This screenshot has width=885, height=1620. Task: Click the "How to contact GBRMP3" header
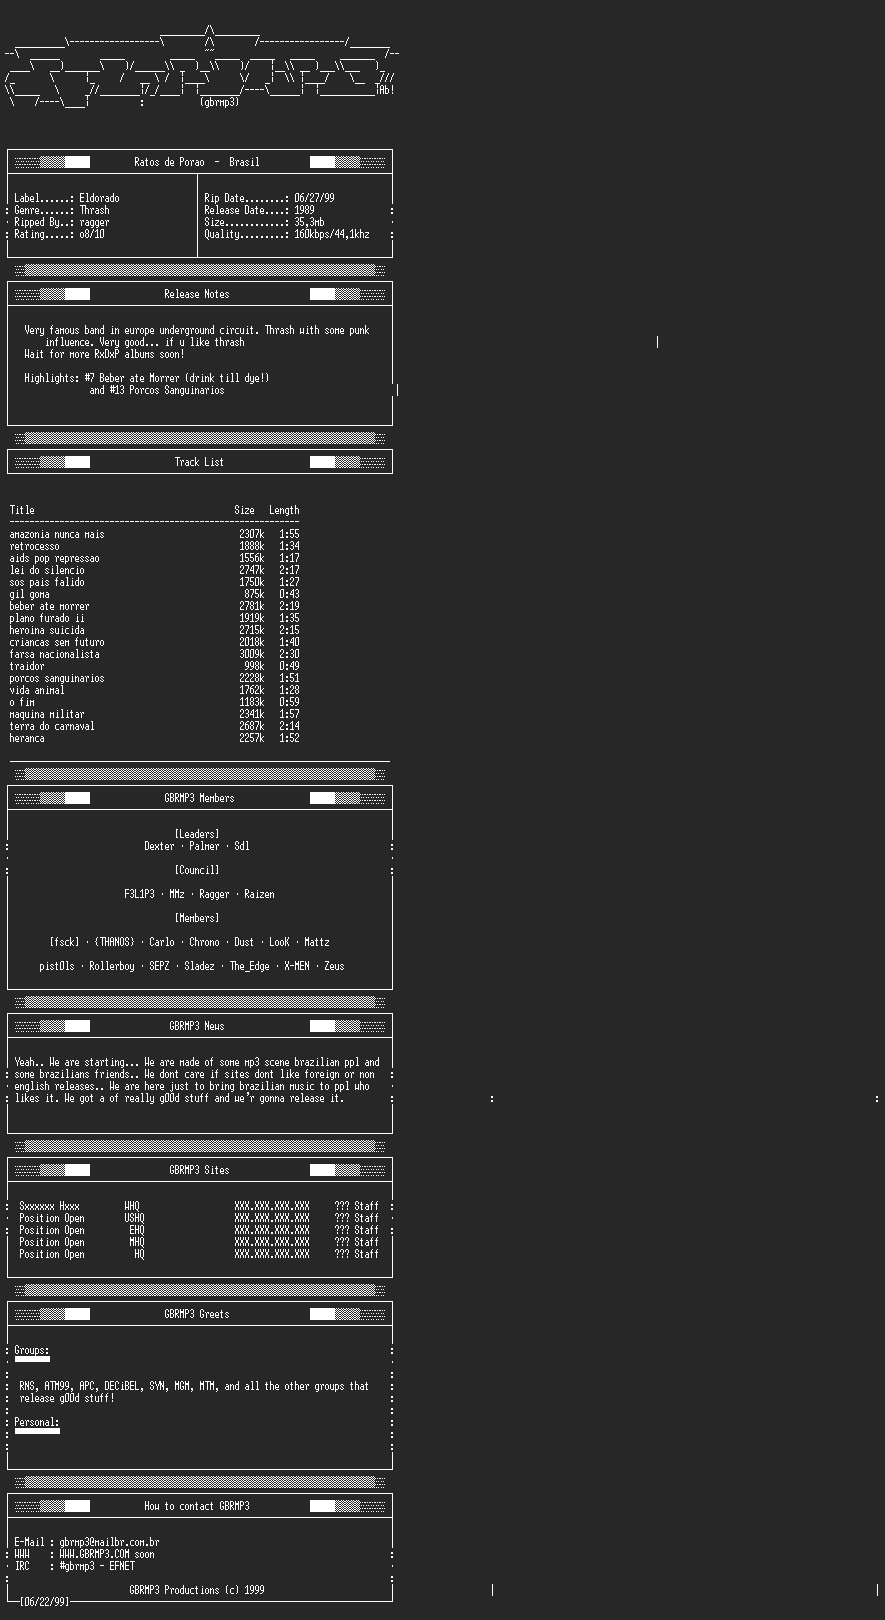point(197,1506)
